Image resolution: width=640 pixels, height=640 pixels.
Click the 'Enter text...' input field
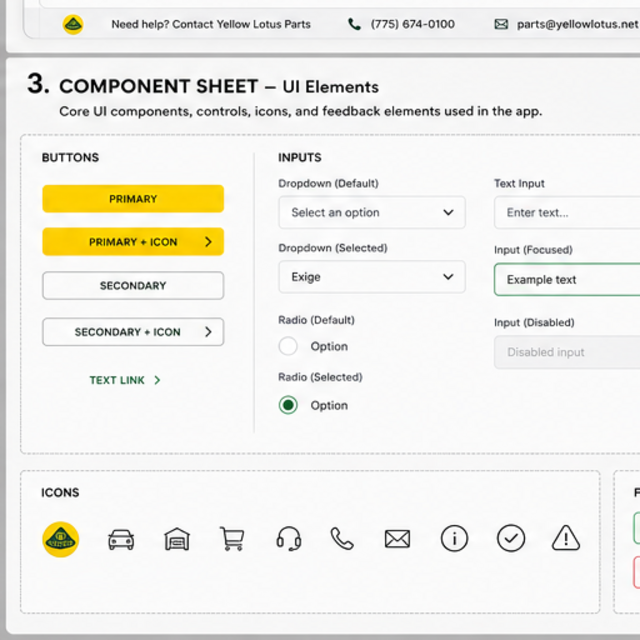pos(567,212)
